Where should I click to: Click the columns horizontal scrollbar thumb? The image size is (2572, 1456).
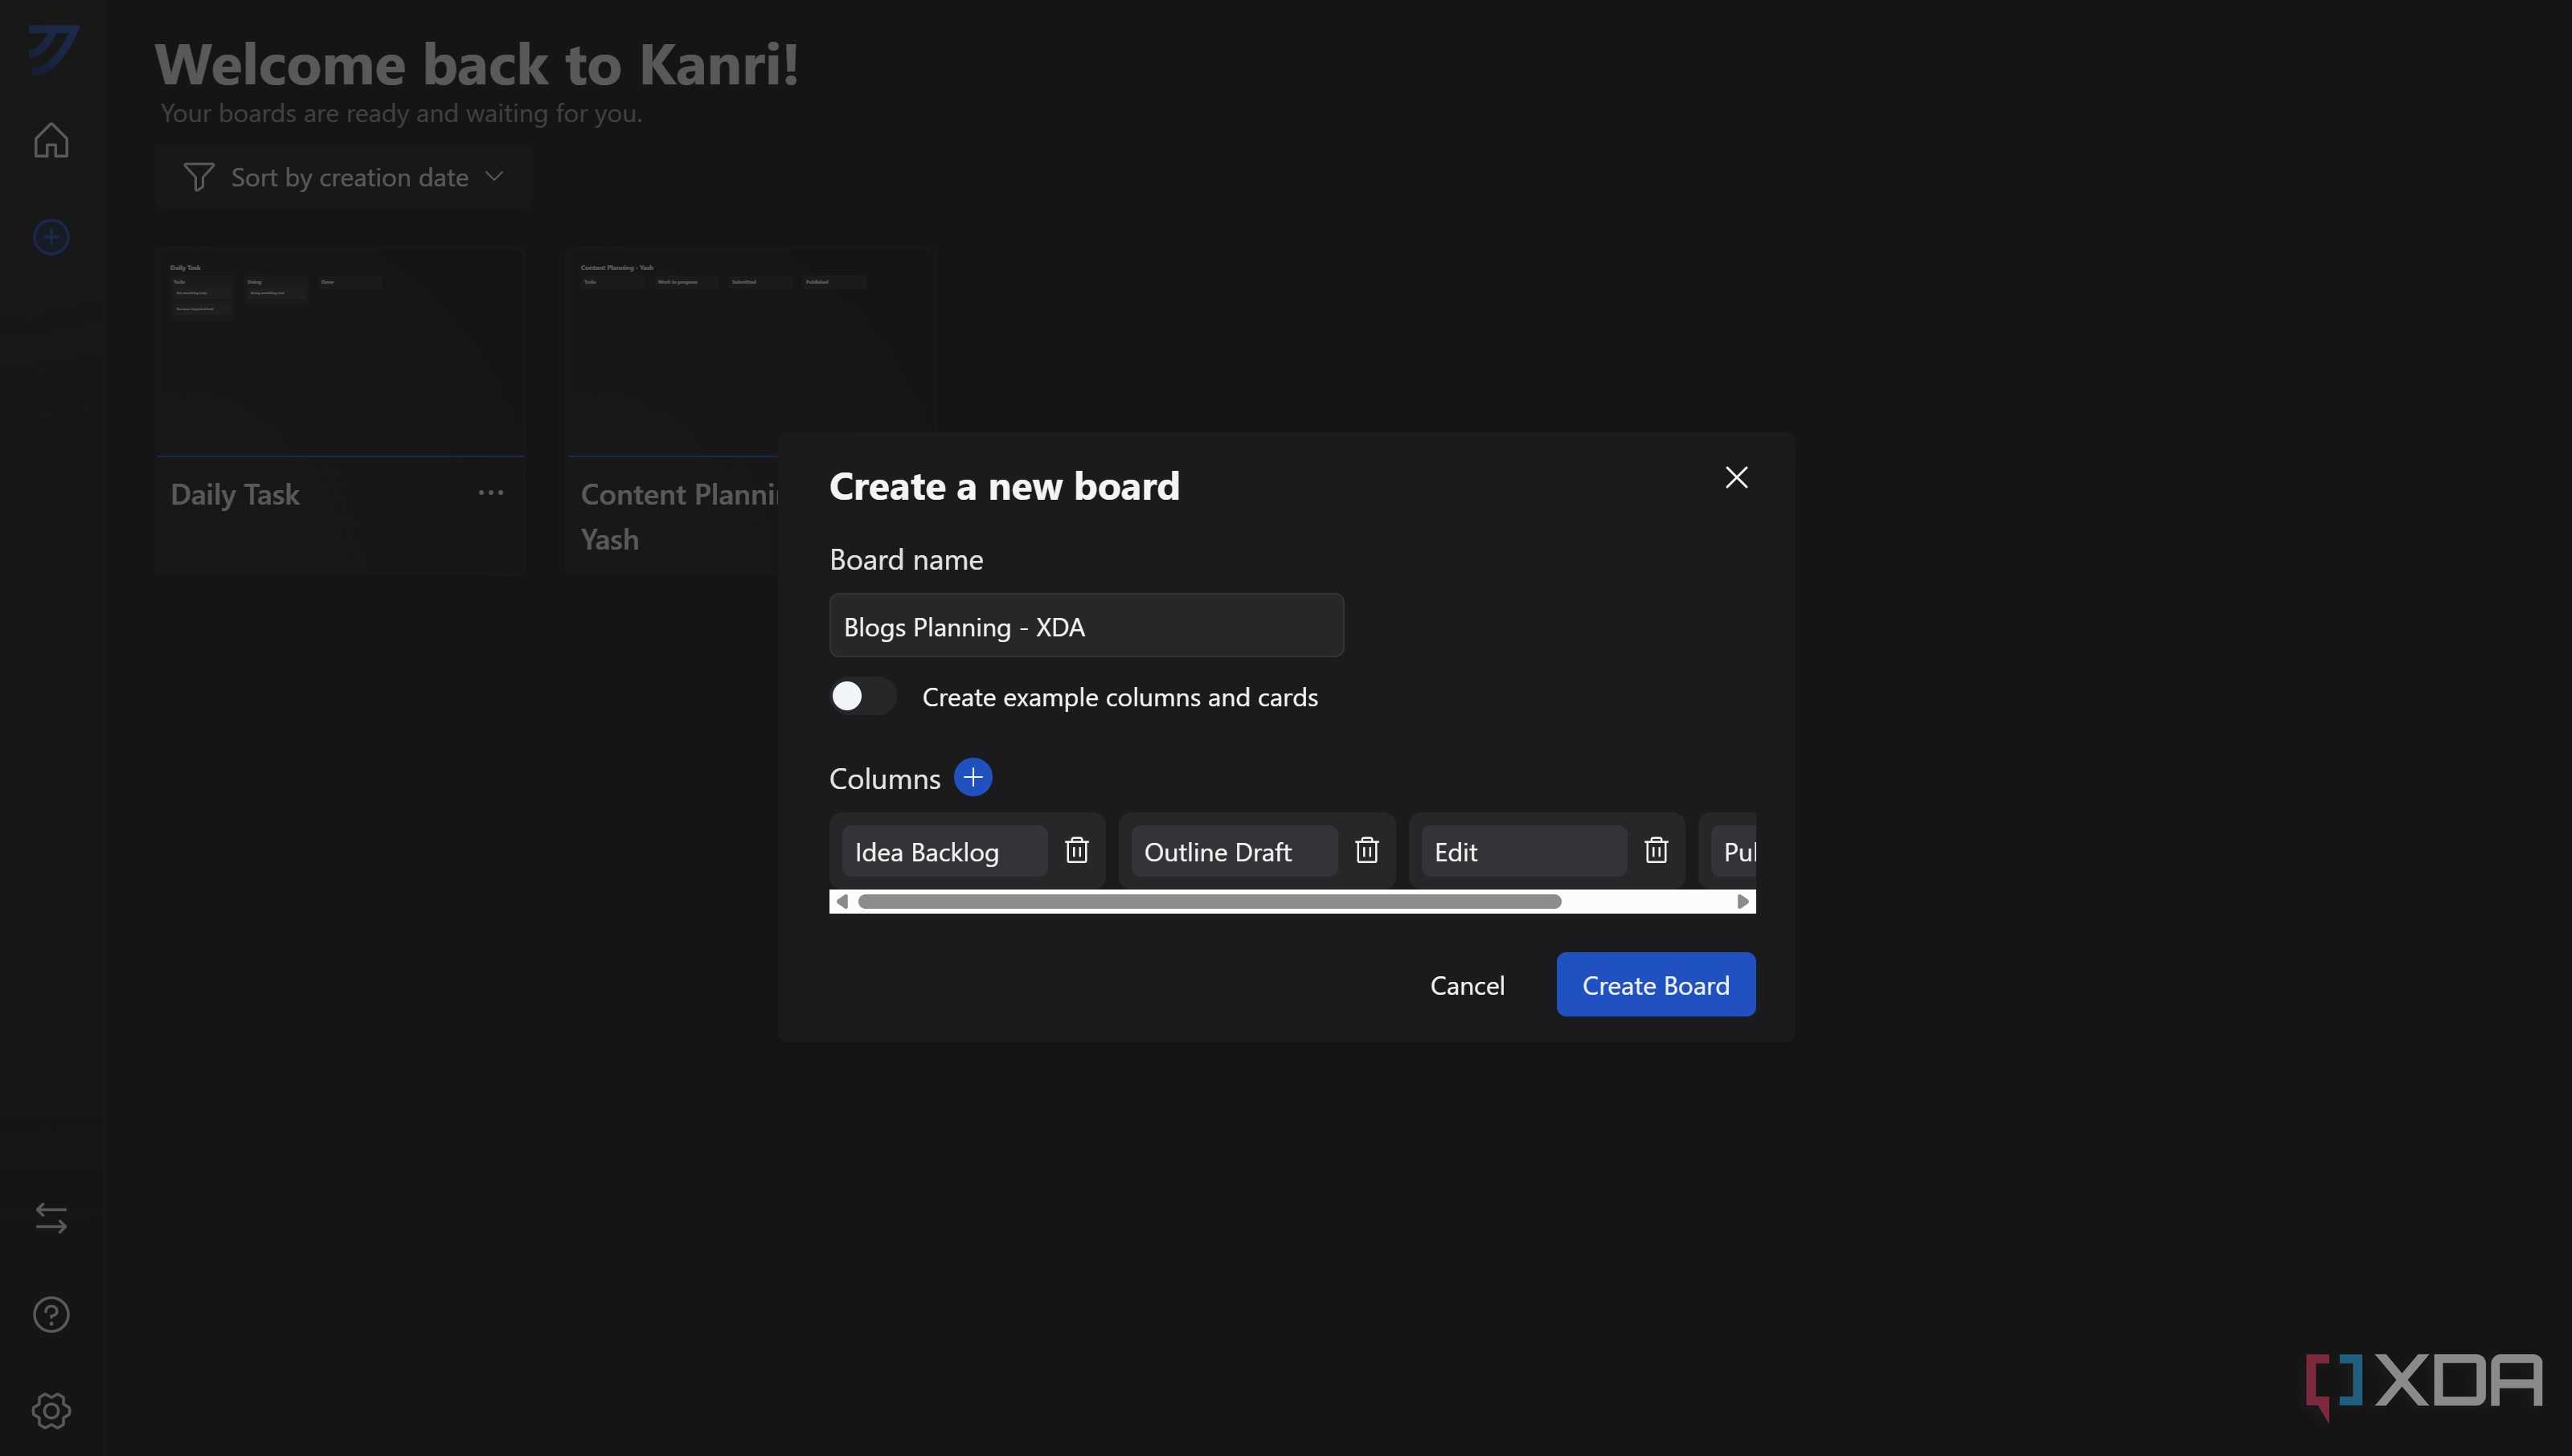[x=1209, y=901]
